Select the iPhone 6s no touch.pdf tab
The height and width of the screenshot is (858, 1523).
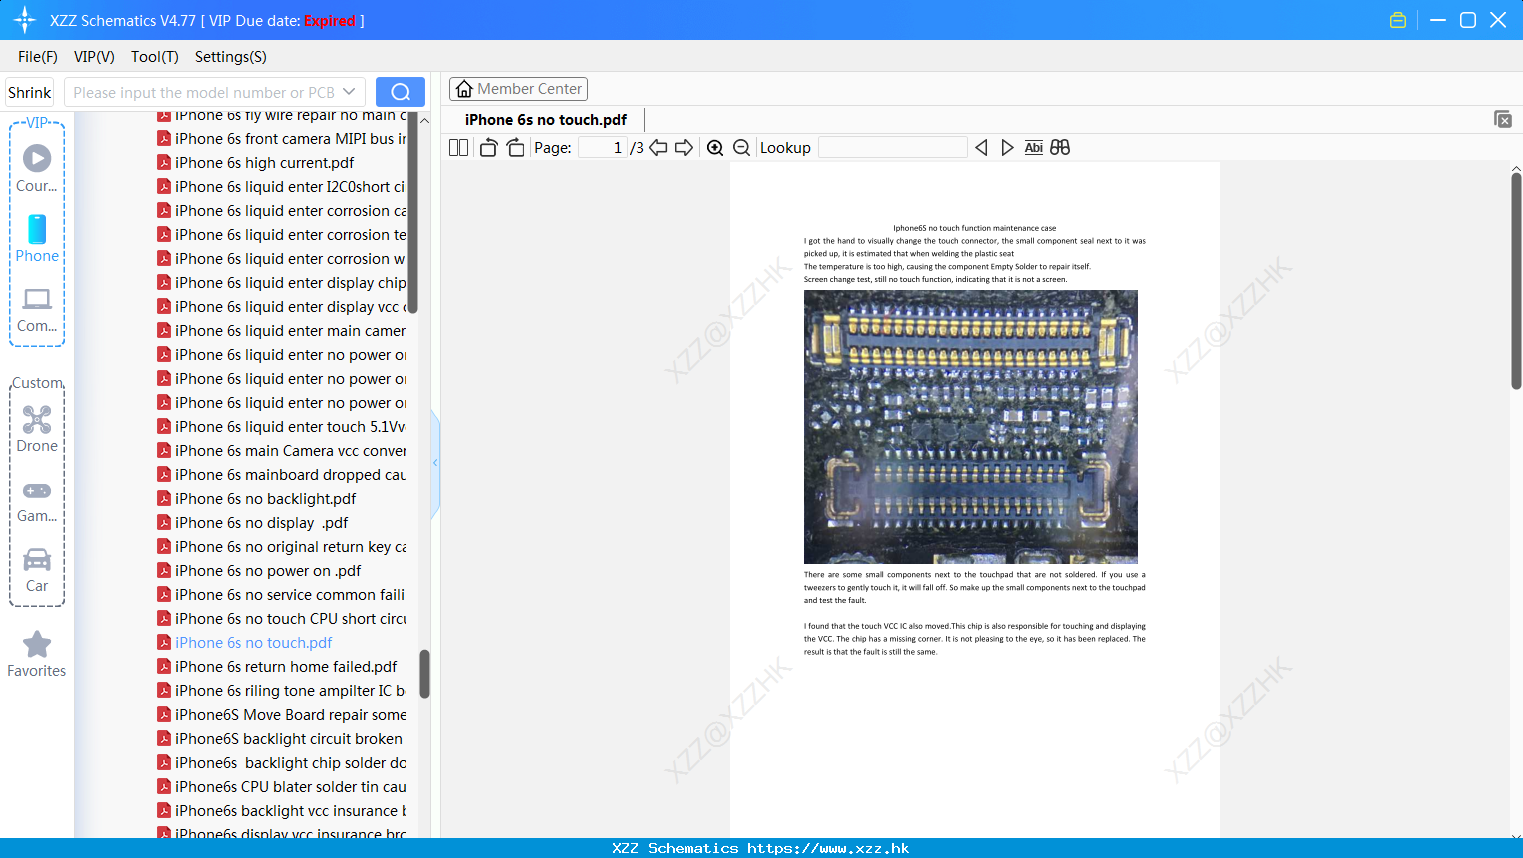[x=546, y=120]
